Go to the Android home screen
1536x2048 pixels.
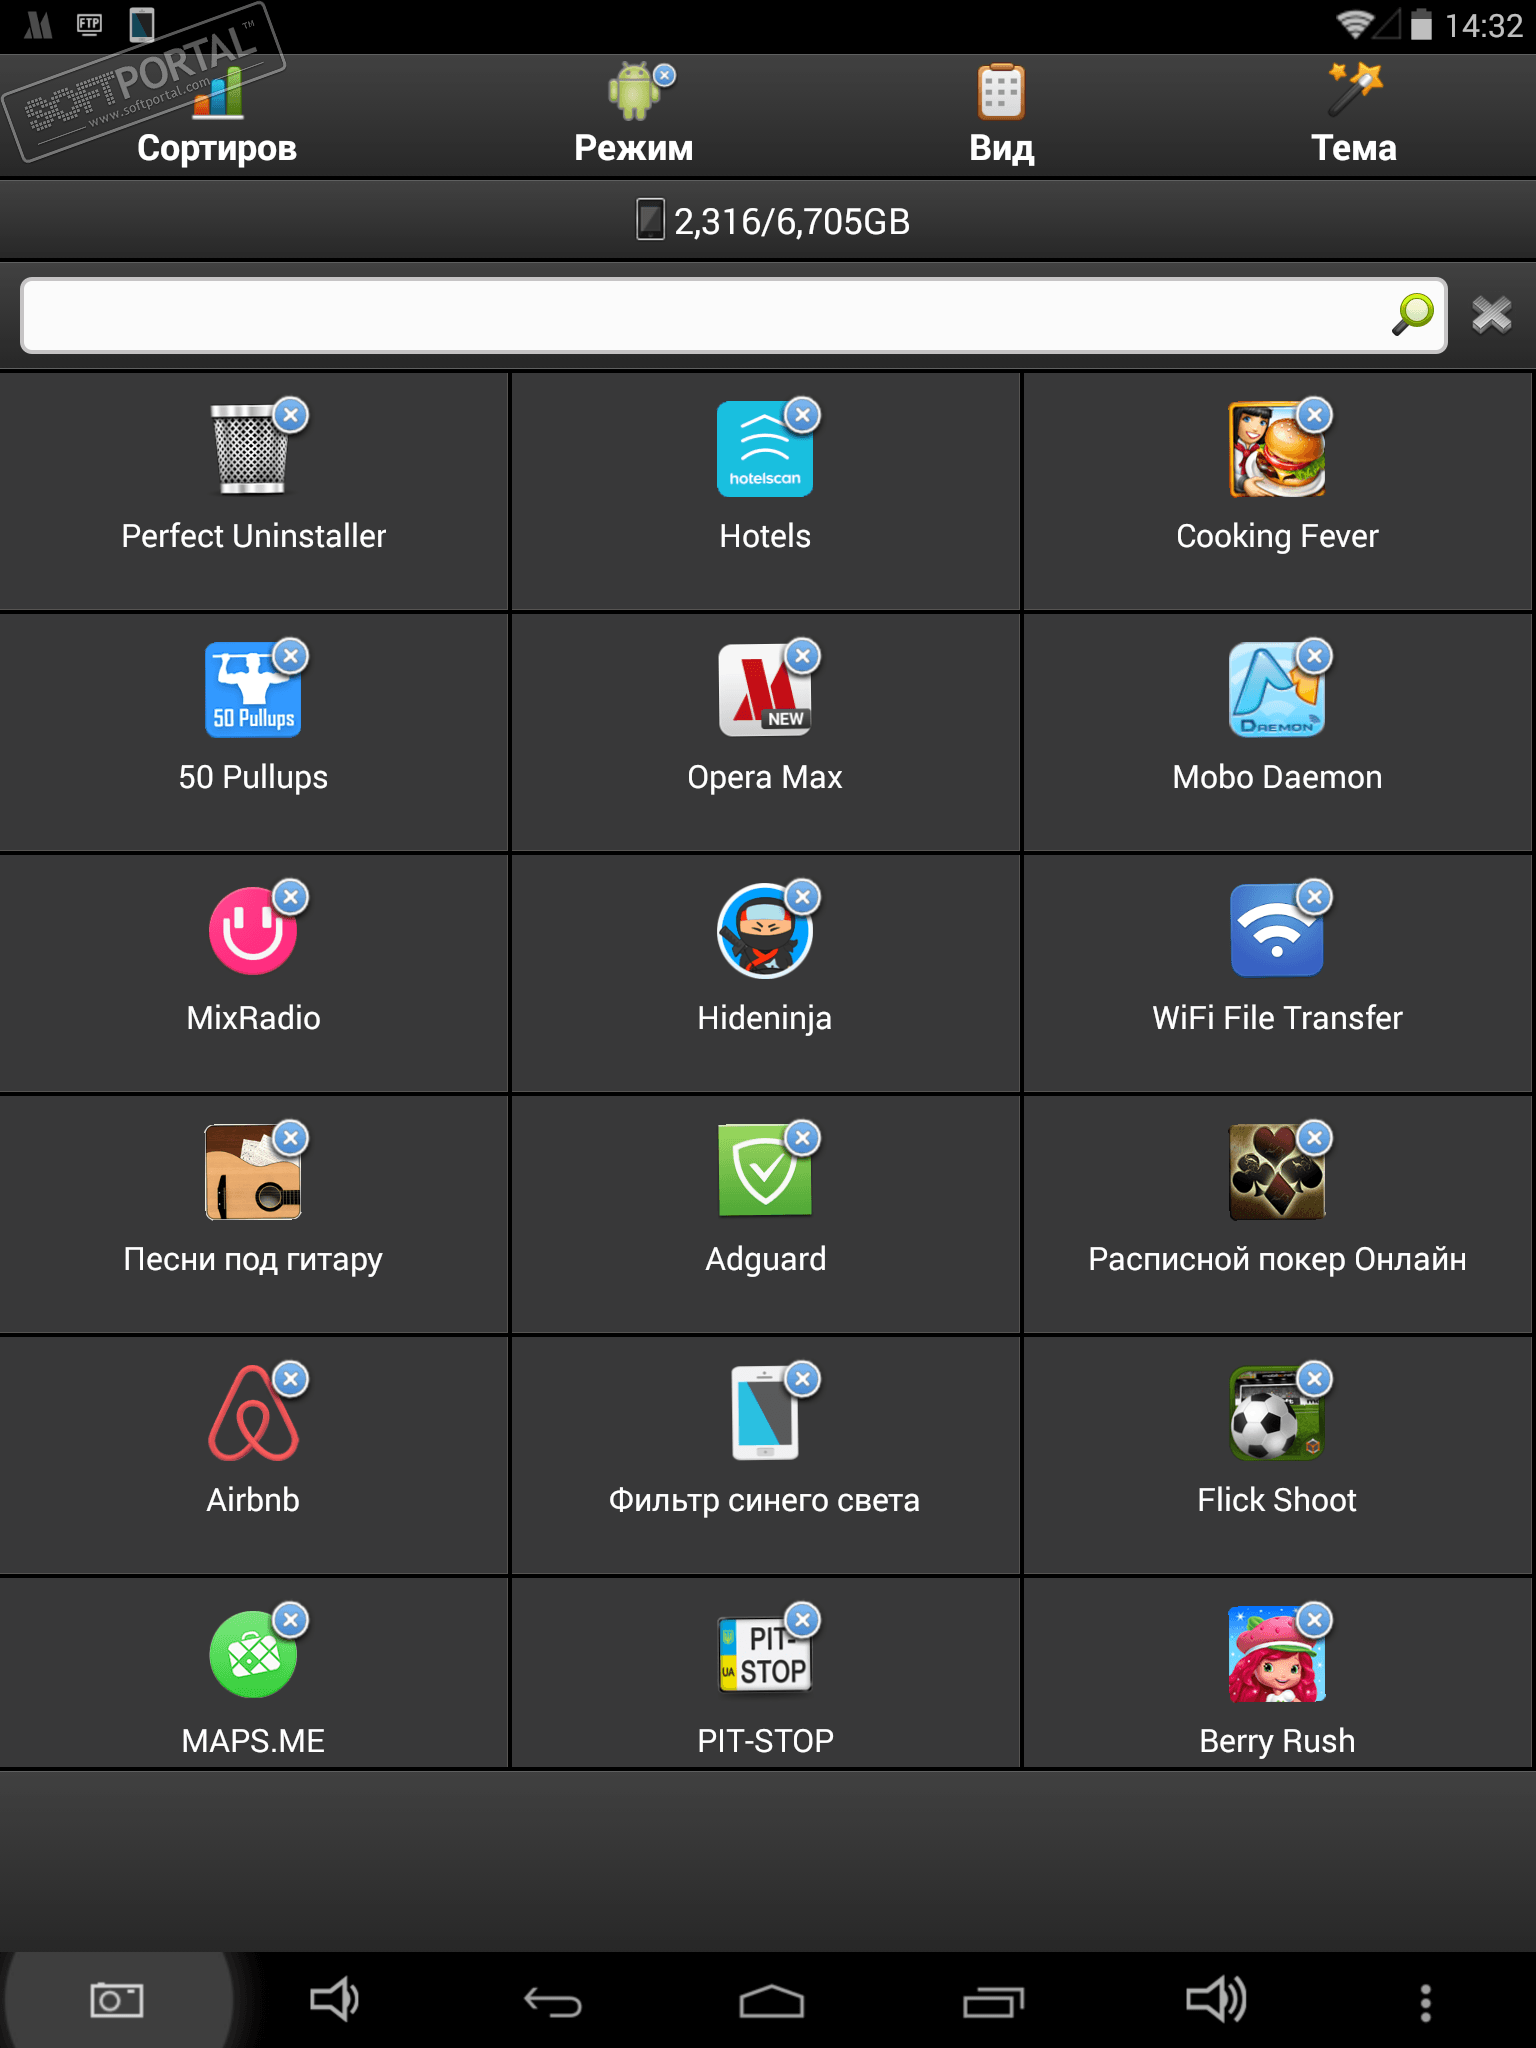point(771,2001)
